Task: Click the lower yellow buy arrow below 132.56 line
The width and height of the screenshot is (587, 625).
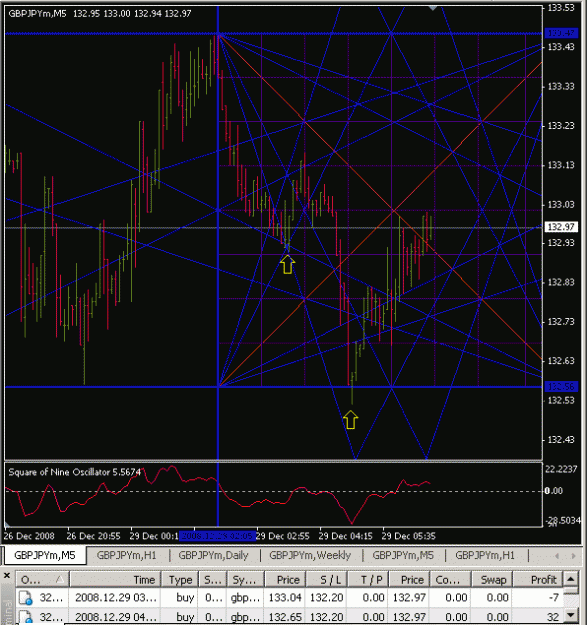Action: click(351, 420)
